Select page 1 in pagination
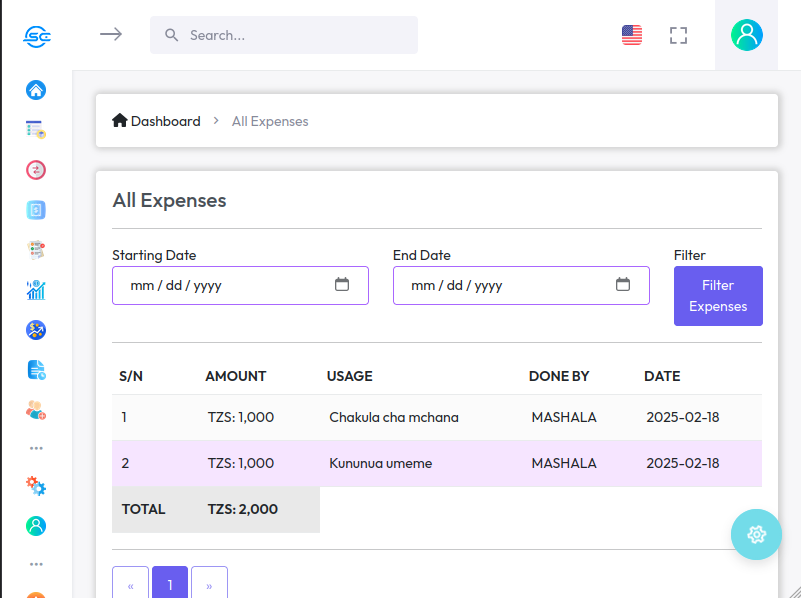801x598 pixels. (170, 585)
